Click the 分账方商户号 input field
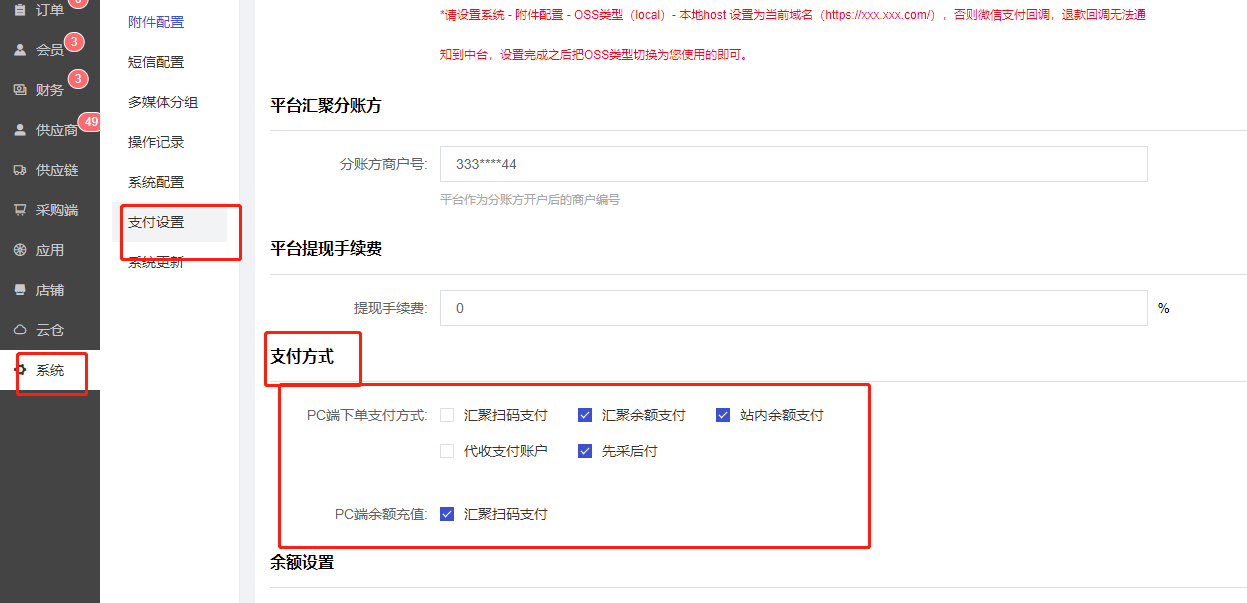 [793, 164]
